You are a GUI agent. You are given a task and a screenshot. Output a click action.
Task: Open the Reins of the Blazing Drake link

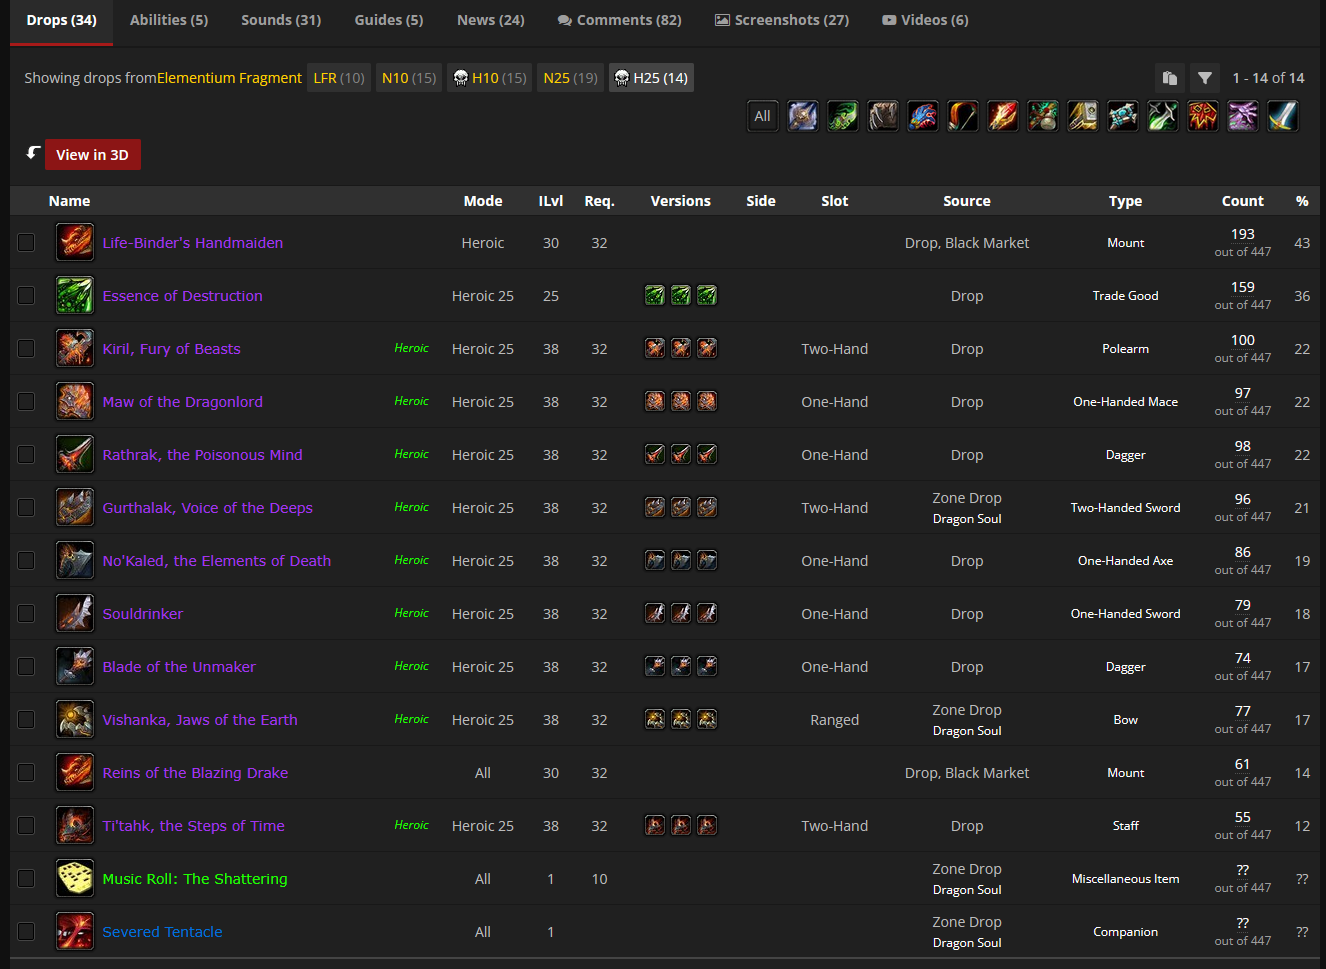[195, 772]
